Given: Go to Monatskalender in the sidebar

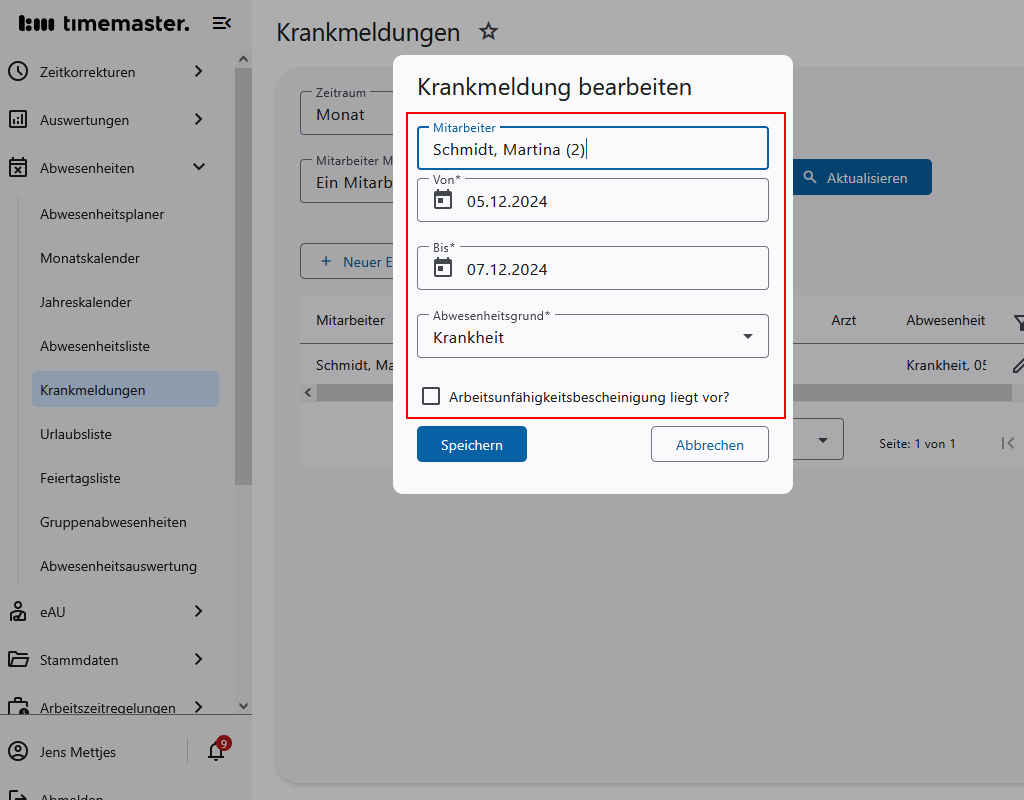Looking at the screenshot, I should (x=90, y=258).
